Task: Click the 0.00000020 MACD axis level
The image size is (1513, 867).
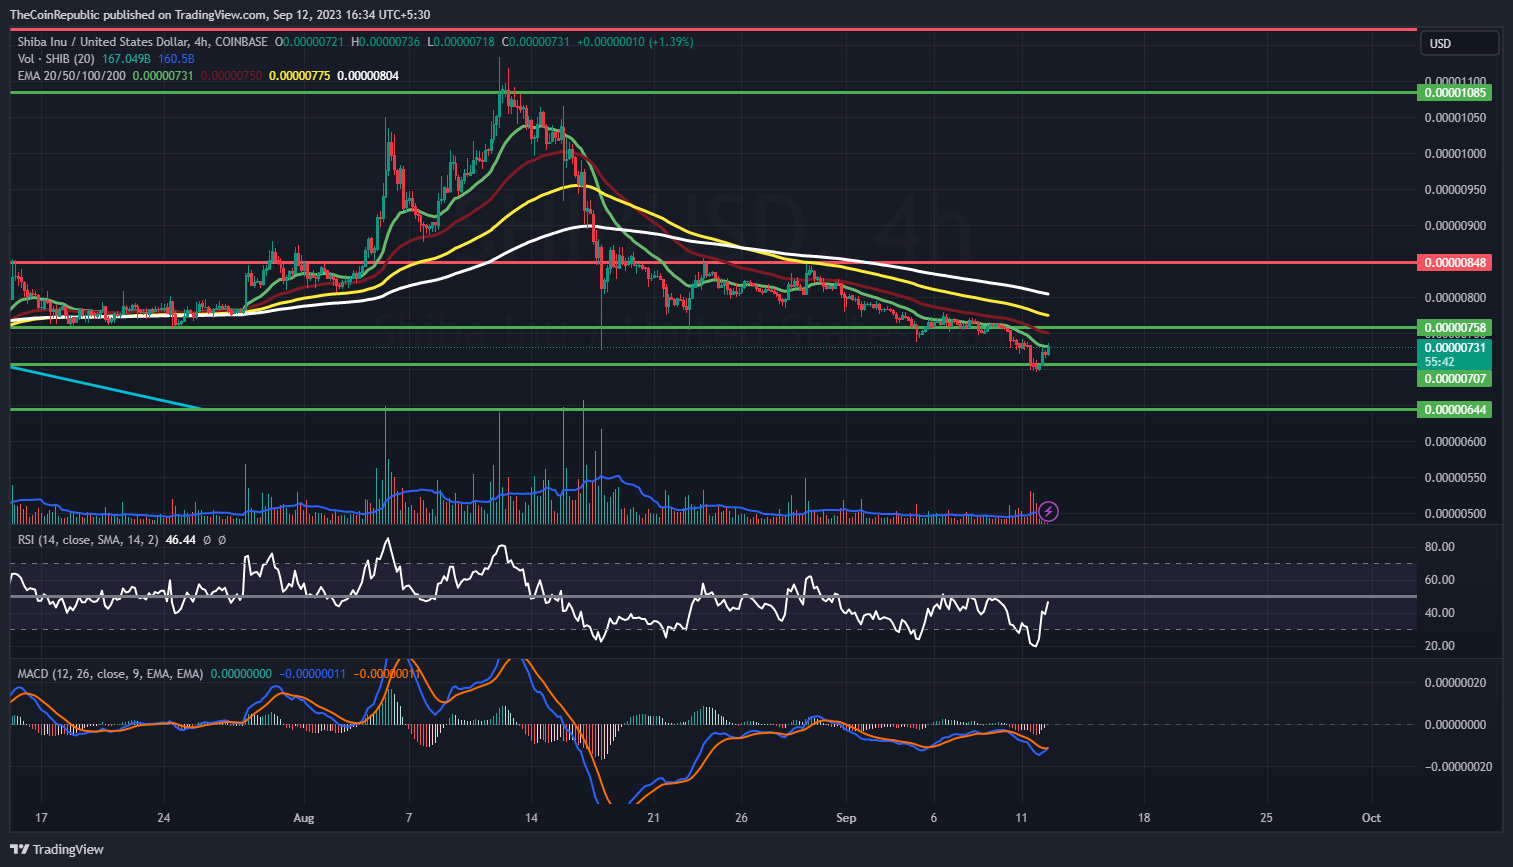Action: pyautogui.click(x=1457, y=683)
